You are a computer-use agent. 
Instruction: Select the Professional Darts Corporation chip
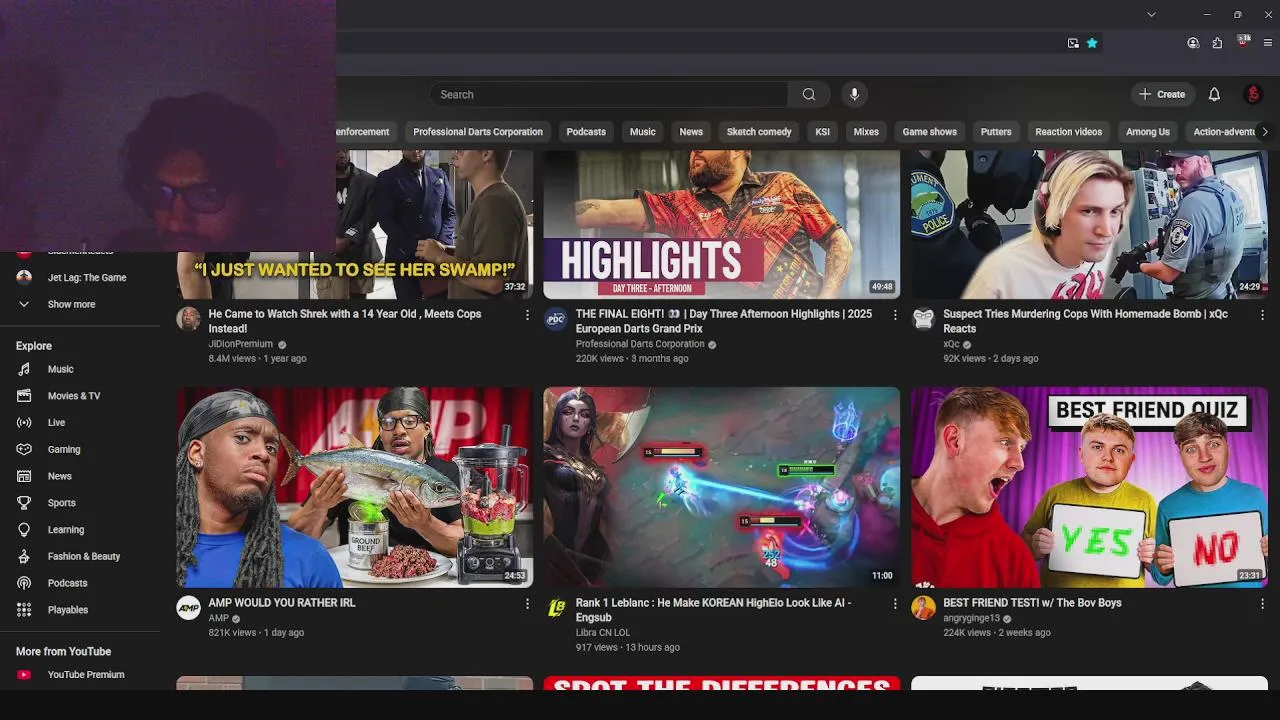[x=478, y=132]
